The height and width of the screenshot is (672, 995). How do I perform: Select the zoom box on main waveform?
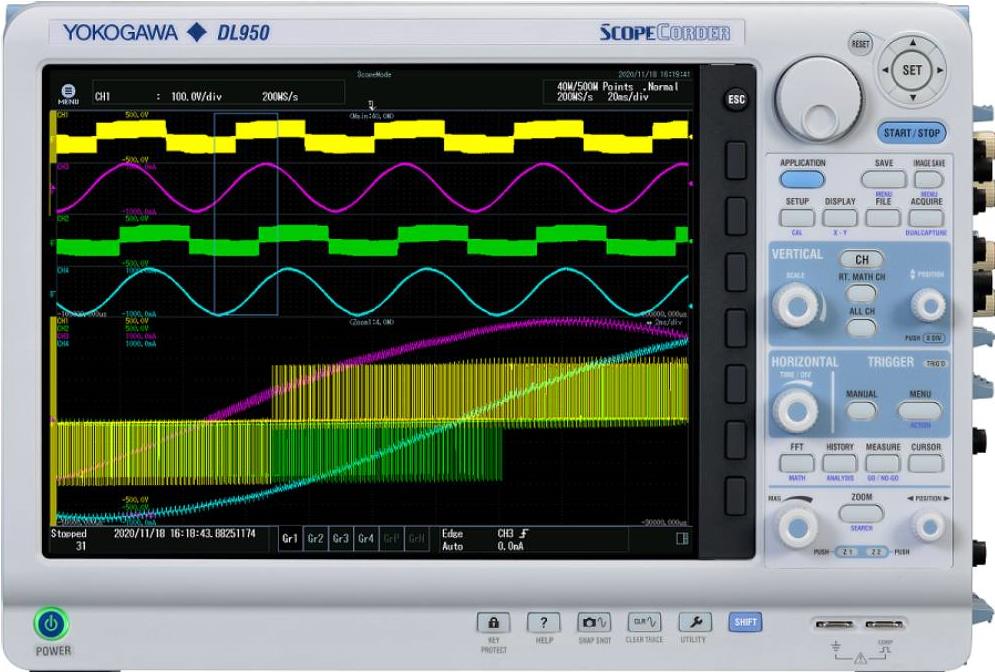pos(246,214)
